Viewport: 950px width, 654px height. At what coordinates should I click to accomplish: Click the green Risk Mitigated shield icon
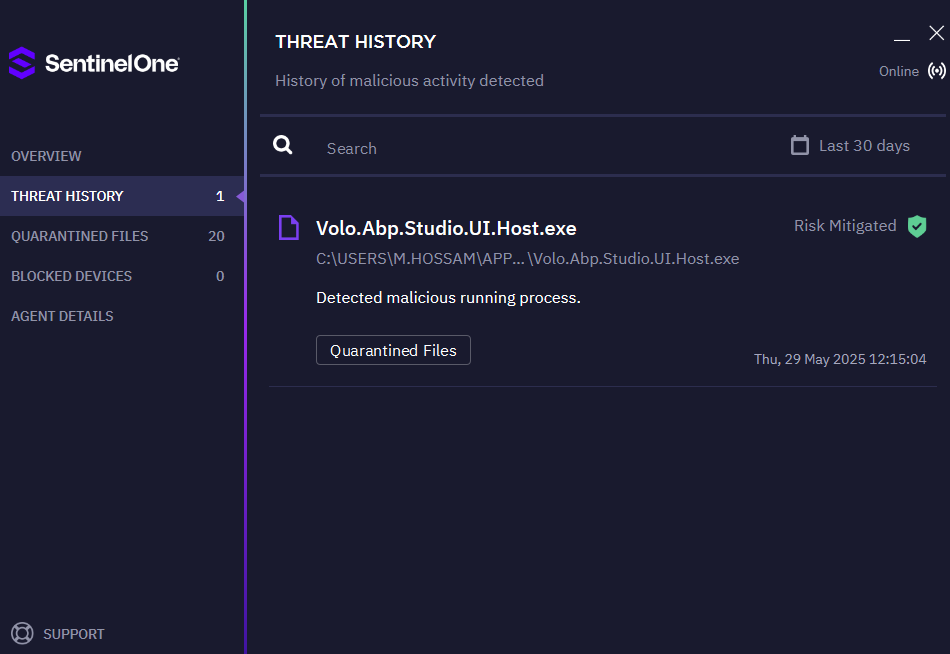click(x=917, y=226)
